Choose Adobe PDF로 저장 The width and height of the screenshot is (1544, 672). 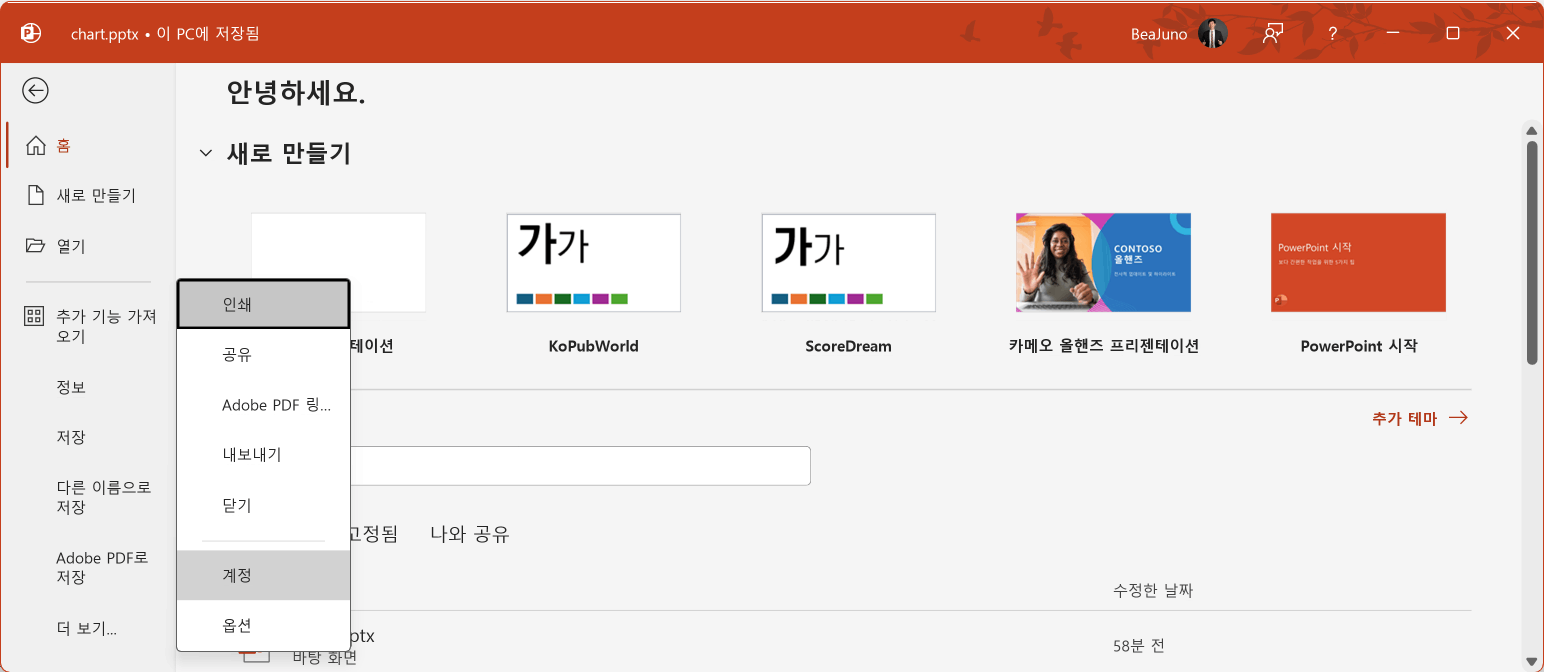coord(90,567)
